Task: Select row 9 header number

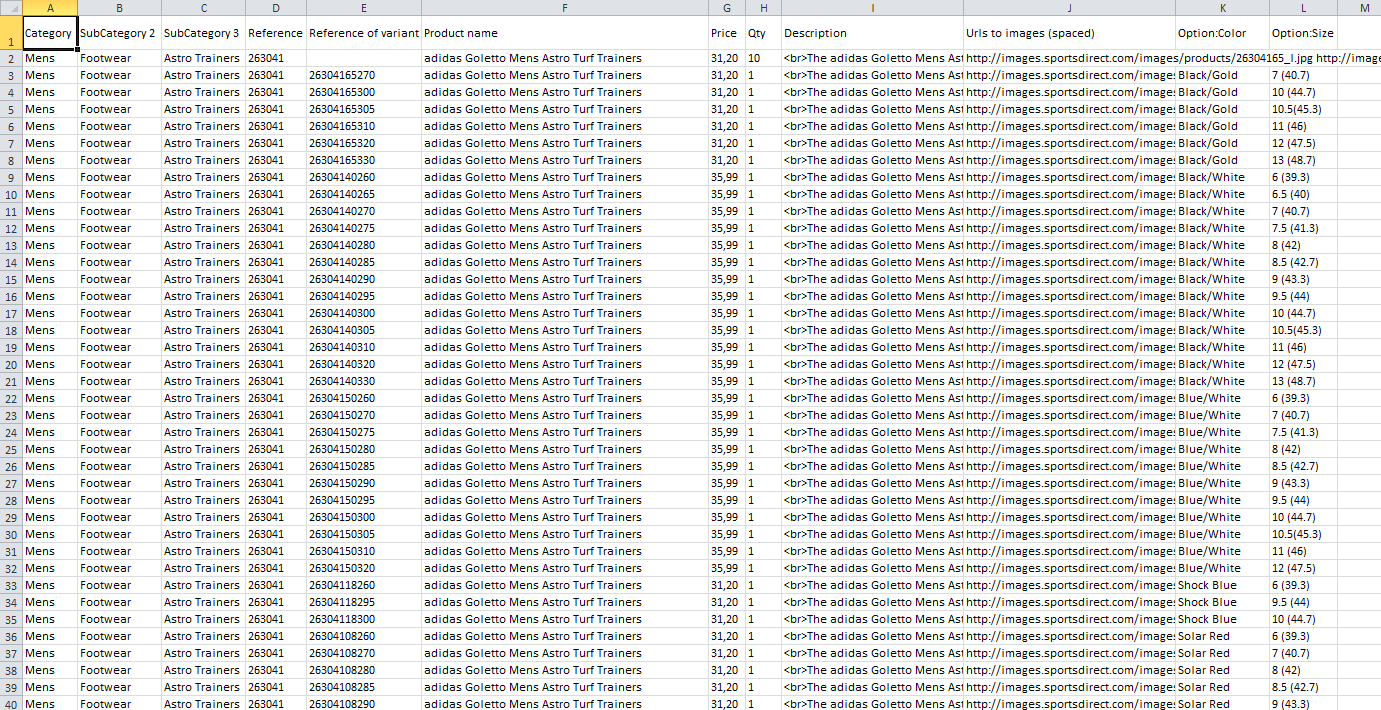Action: click(x=10, y=178)
